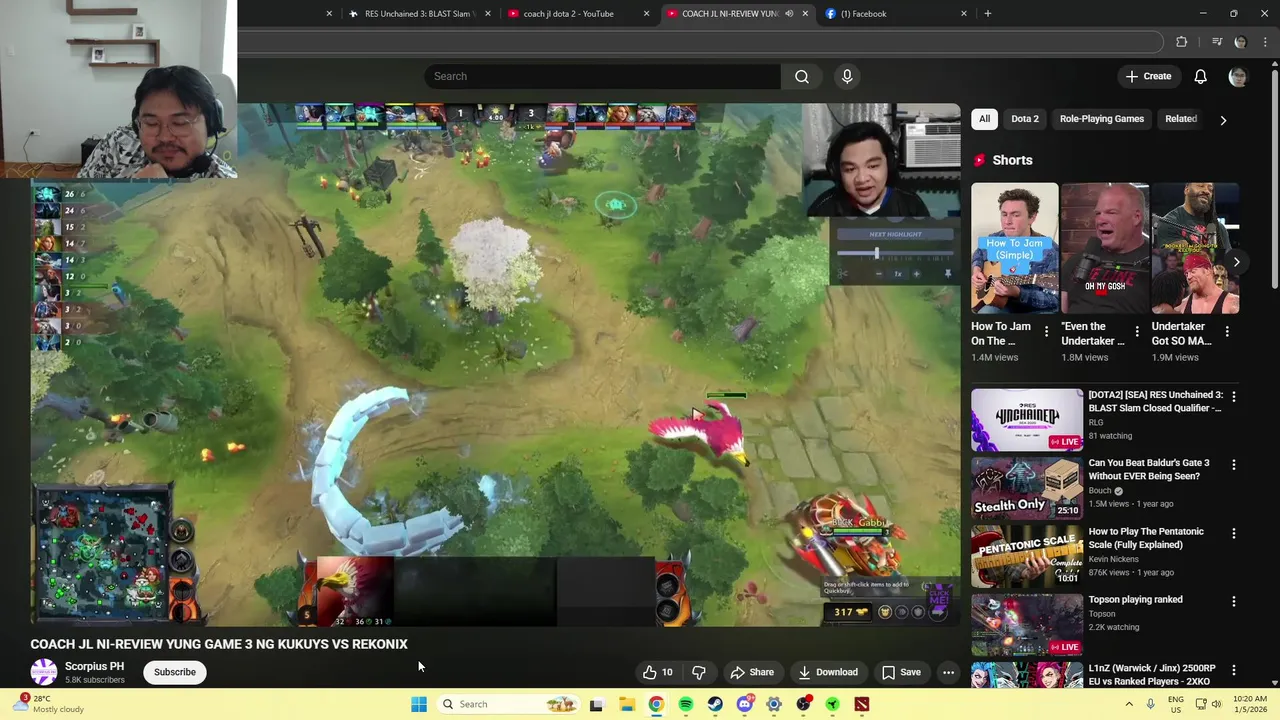Screen dimensions: 1280x720
Task: Subscribe to Scorpius PH channel
Action: point(175,672)
